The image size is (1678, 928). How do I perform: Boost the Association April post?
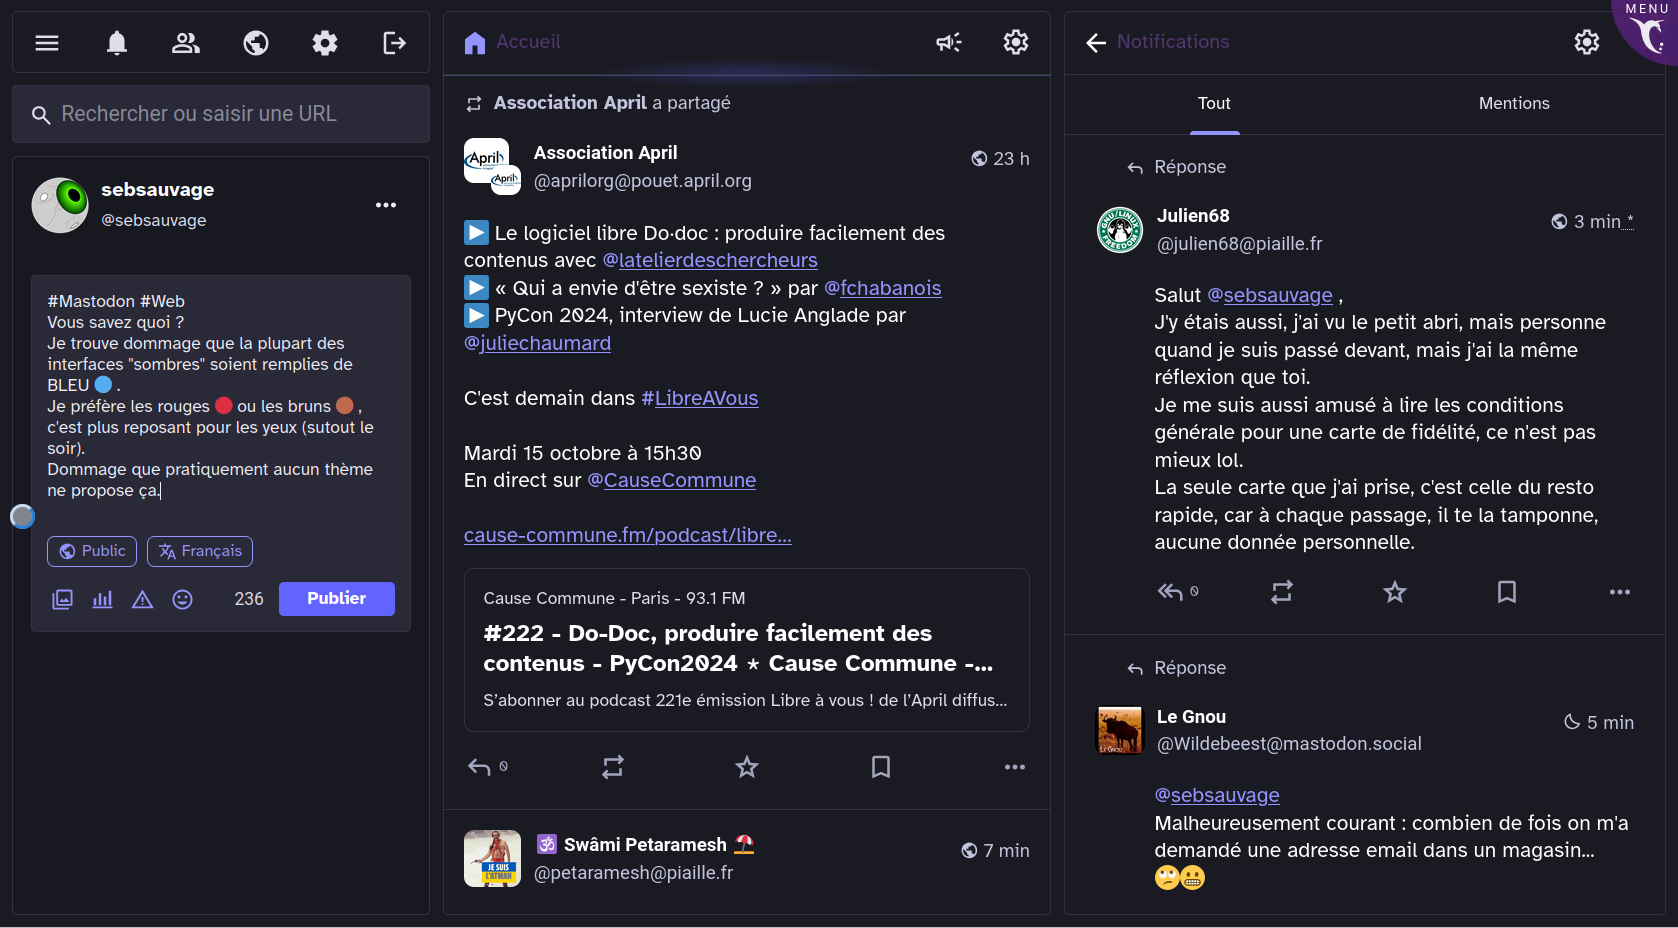click(613, 767)
